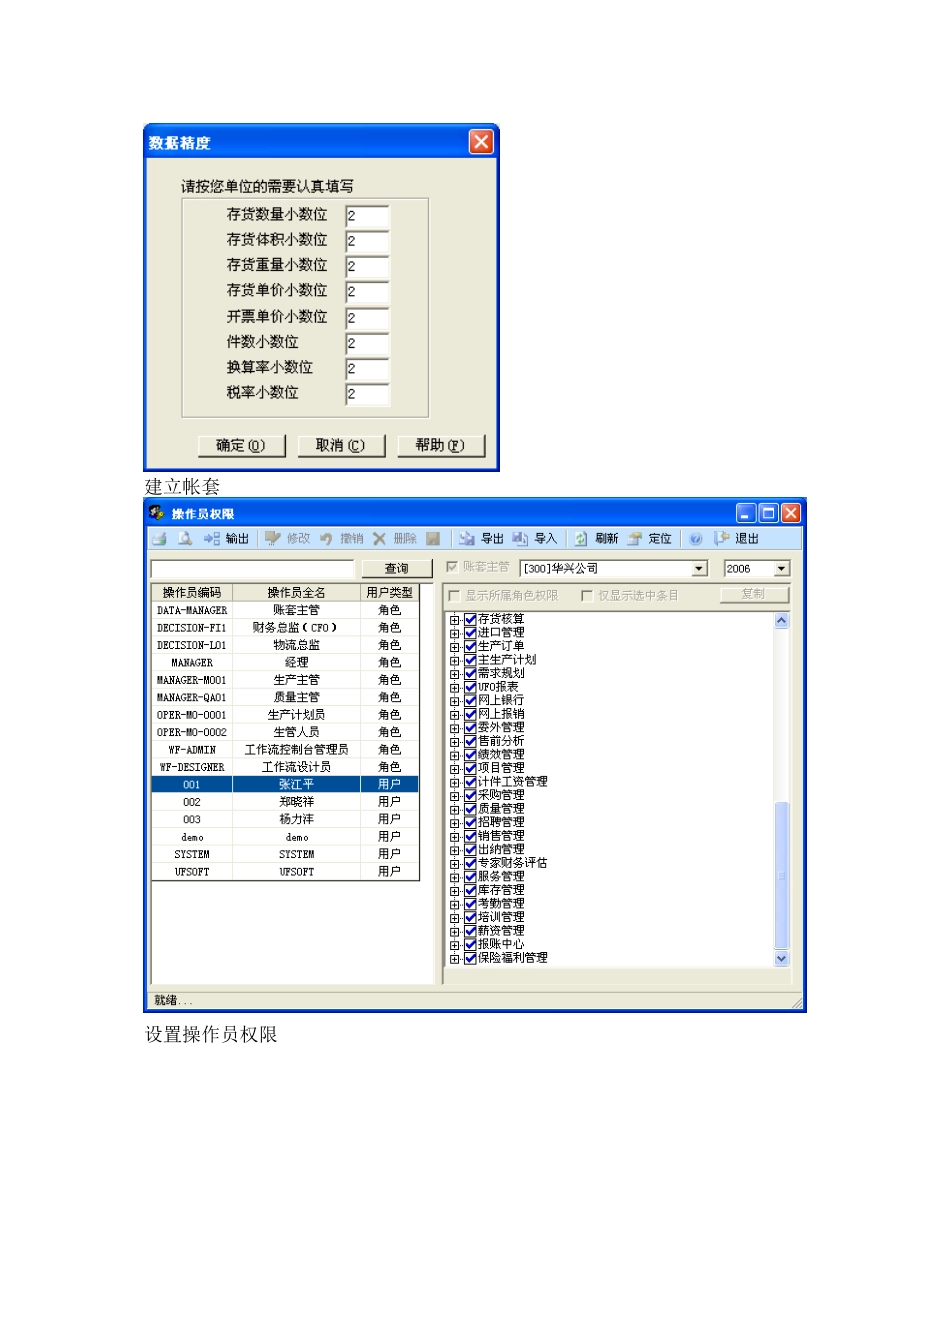
Task: Expand the 出纳管理 tree node
Action: 455,850
